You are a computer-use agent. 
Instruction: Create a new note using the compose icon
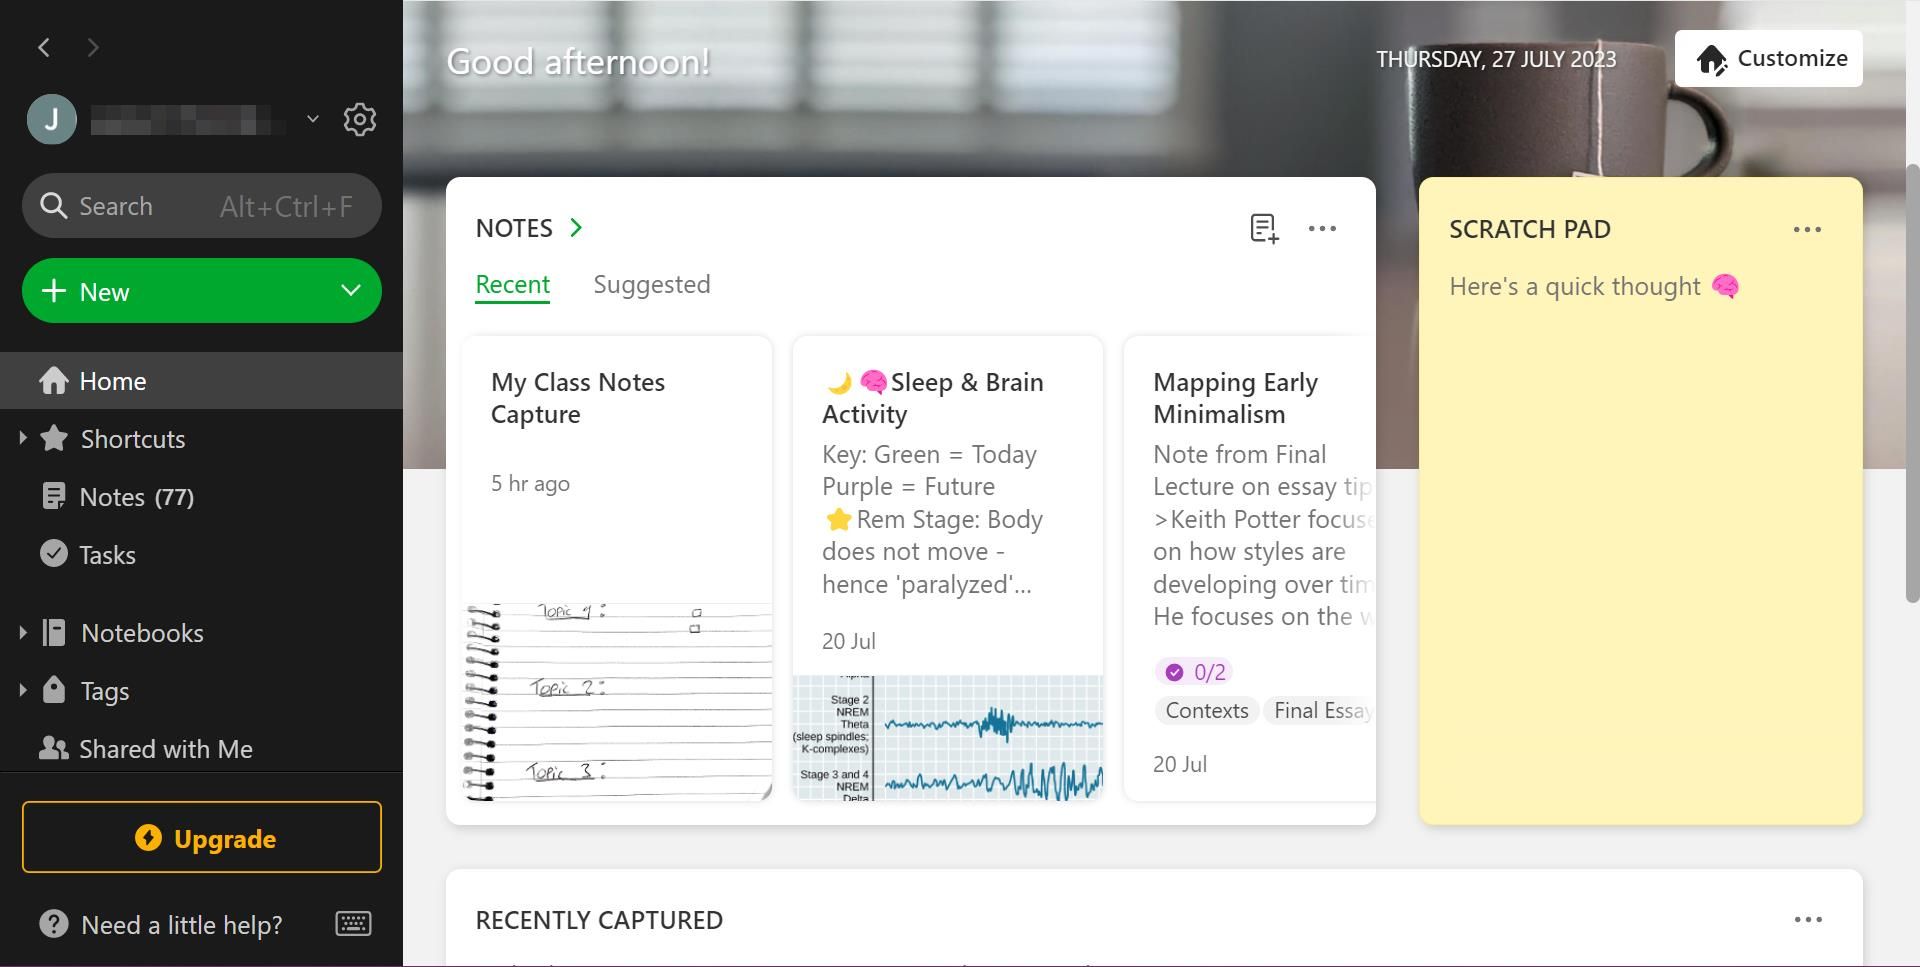1263,228
